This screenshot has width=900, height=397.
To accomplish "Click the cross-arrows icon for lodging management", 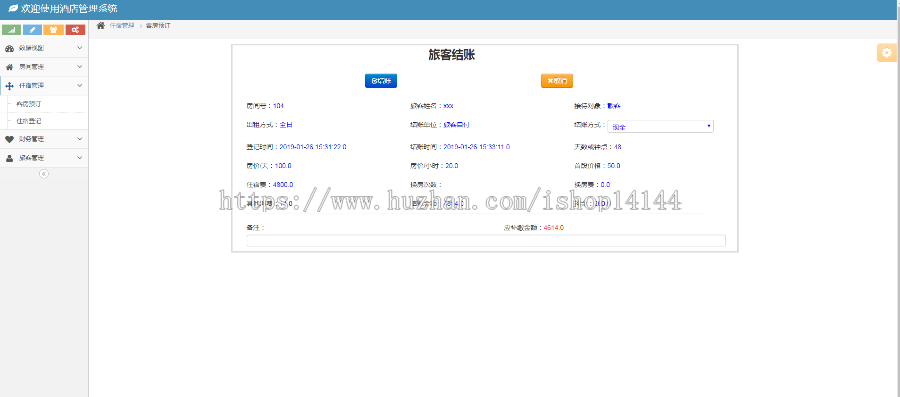I will (x=9, y=86).
